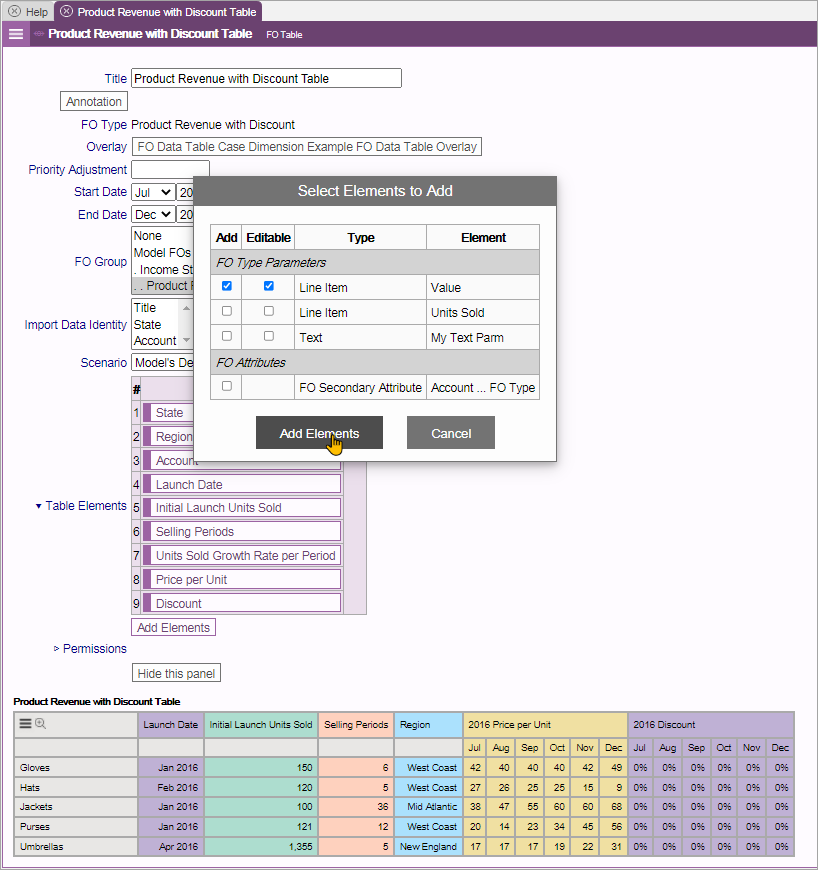The image size is (818, 870).
Task: Select Selling Periods table element
Action: [241, 532]
